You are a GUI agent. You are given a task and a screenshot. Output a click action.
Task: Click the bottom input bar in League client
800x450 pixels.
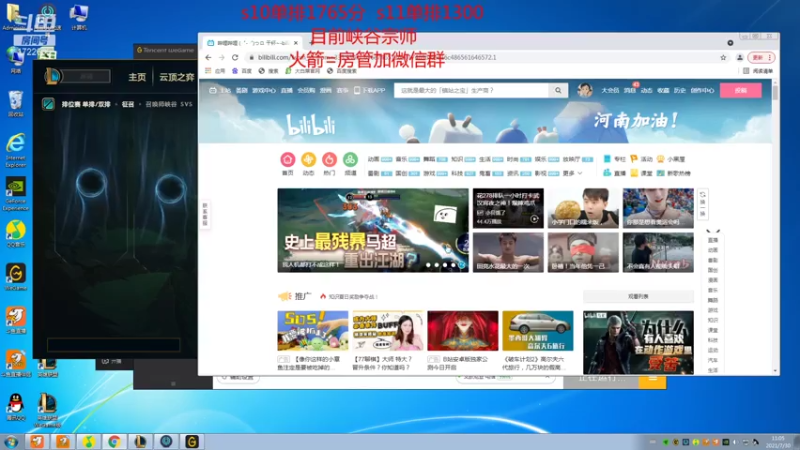(x=113, y=345)
